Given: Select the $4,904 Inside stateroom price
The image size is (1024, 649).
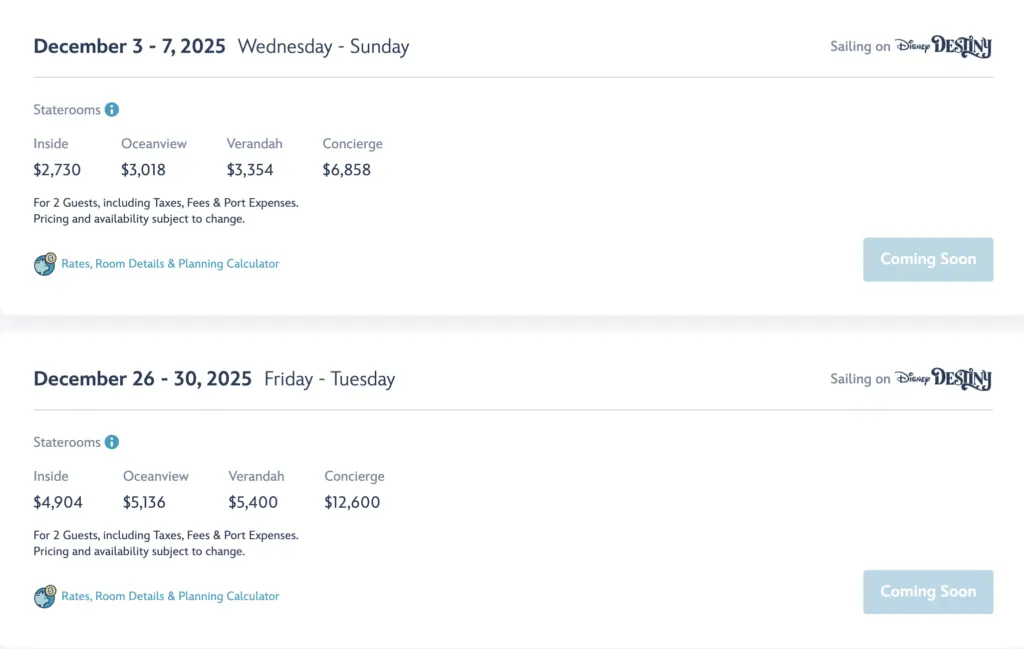Looking at the screenshot, I should [x=58, y=502].
